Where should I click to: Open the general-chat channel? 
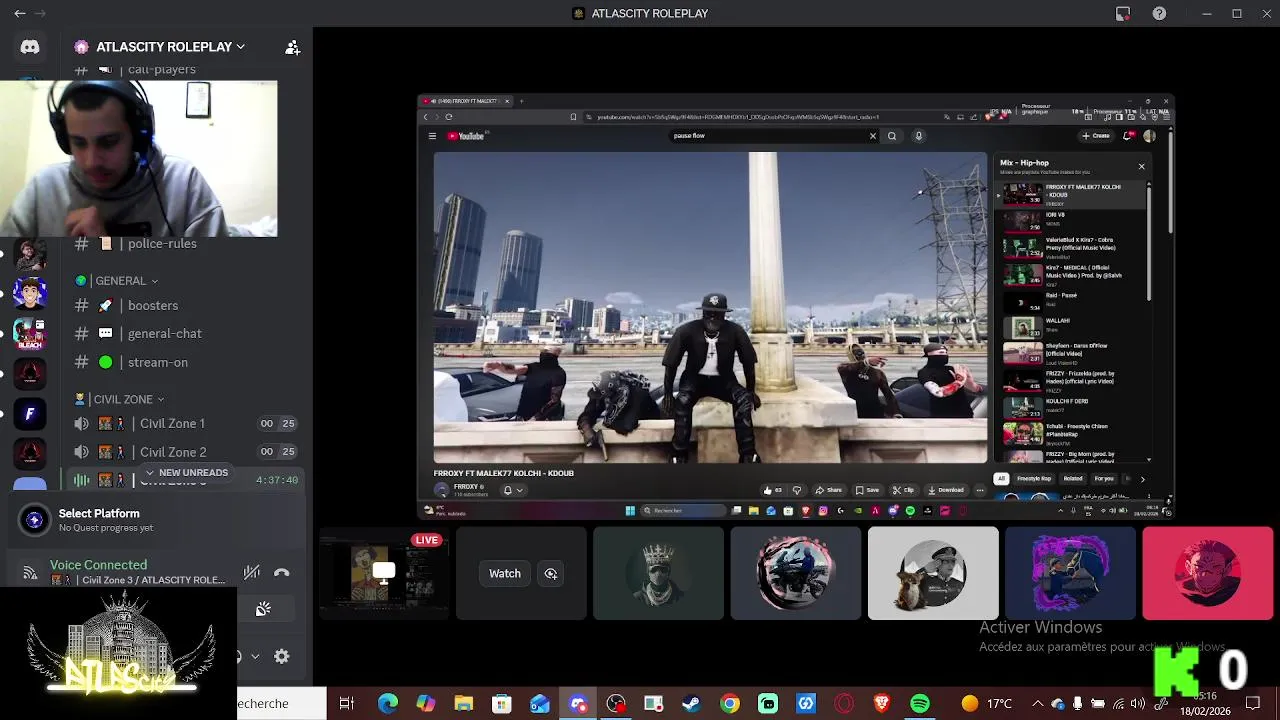point(164,334)
